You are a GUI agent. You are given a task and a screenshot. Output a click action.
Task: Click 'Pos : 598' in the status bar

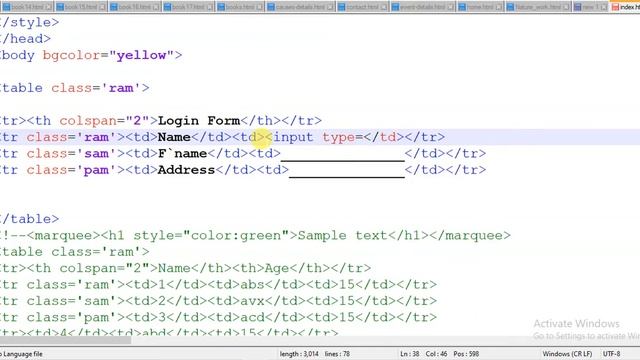[466, 354]
